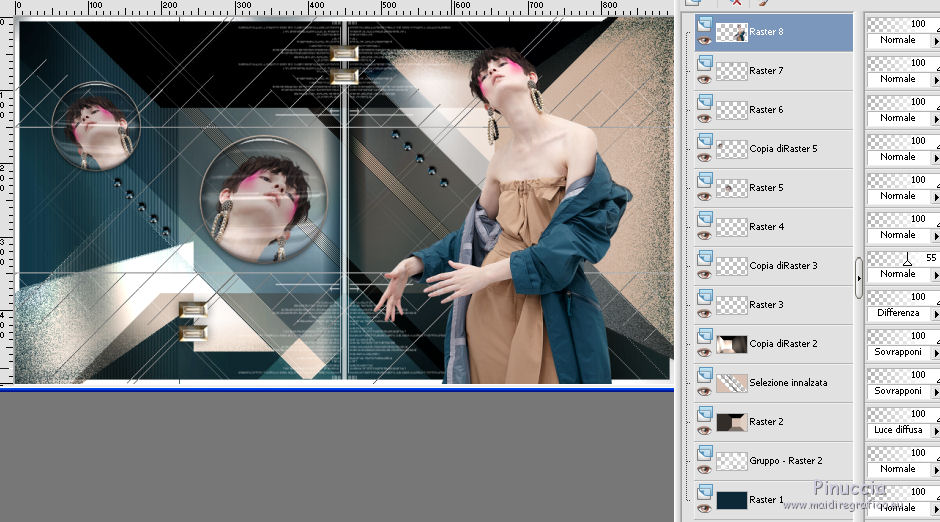Click the delete layer red X icon
The height and width of the screenshot is (522, 940).
coord(736,3)
